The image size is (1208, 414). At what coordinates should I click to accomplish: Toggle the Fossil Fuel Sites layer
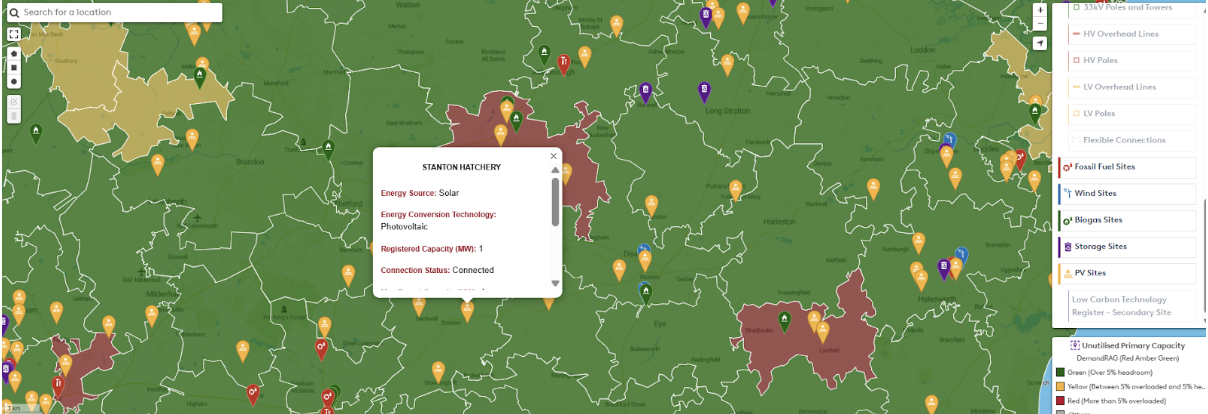(x=1126, y=167)
